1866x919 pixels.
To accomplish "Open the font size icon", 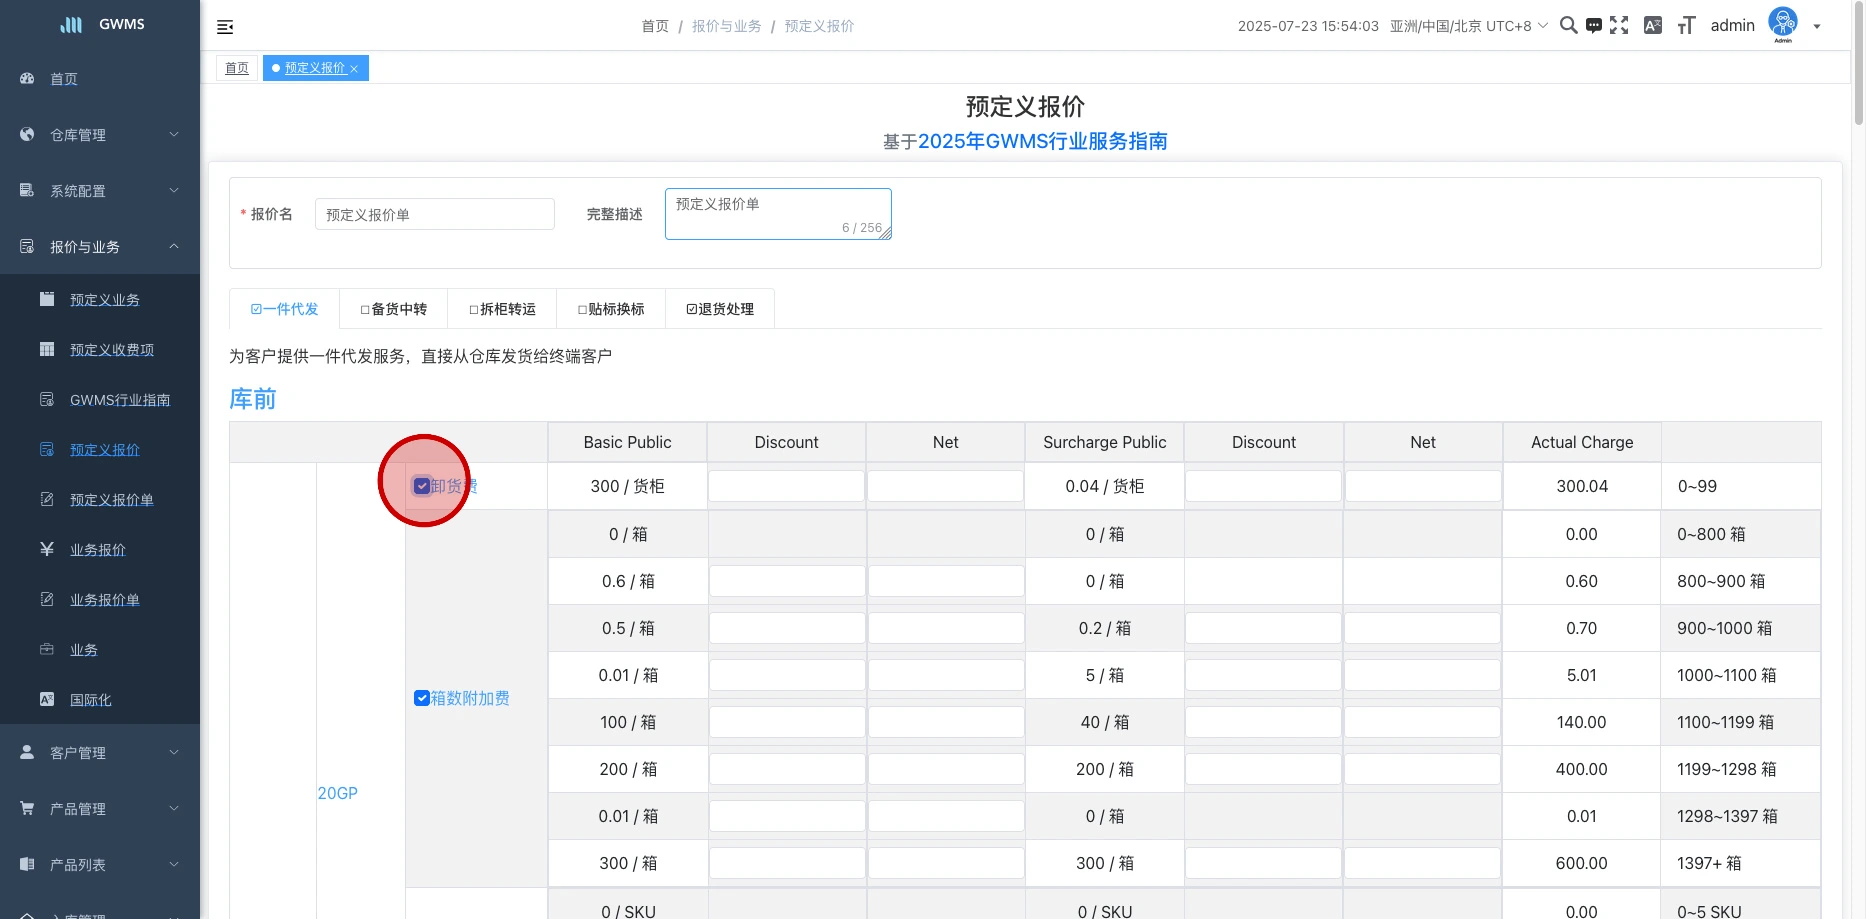I will (x=1686, y=26).
